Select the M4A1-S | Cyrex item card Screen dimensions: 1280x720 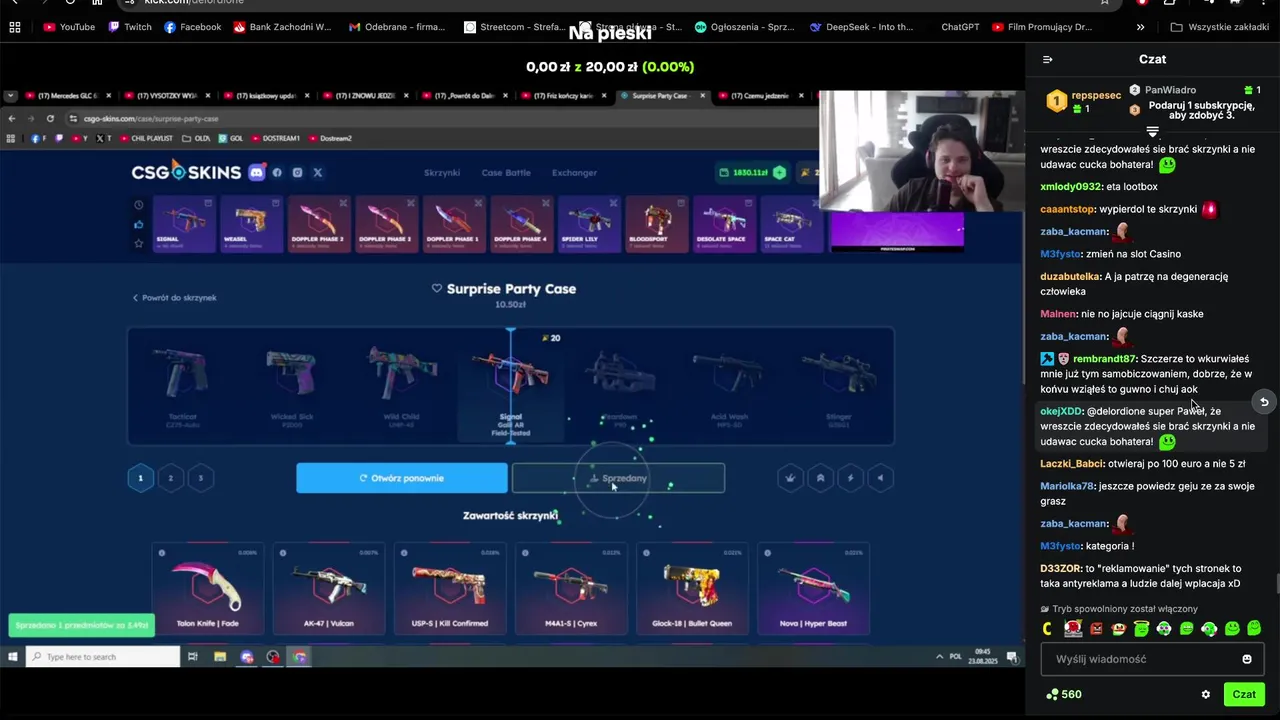click(x=571, y=589)
